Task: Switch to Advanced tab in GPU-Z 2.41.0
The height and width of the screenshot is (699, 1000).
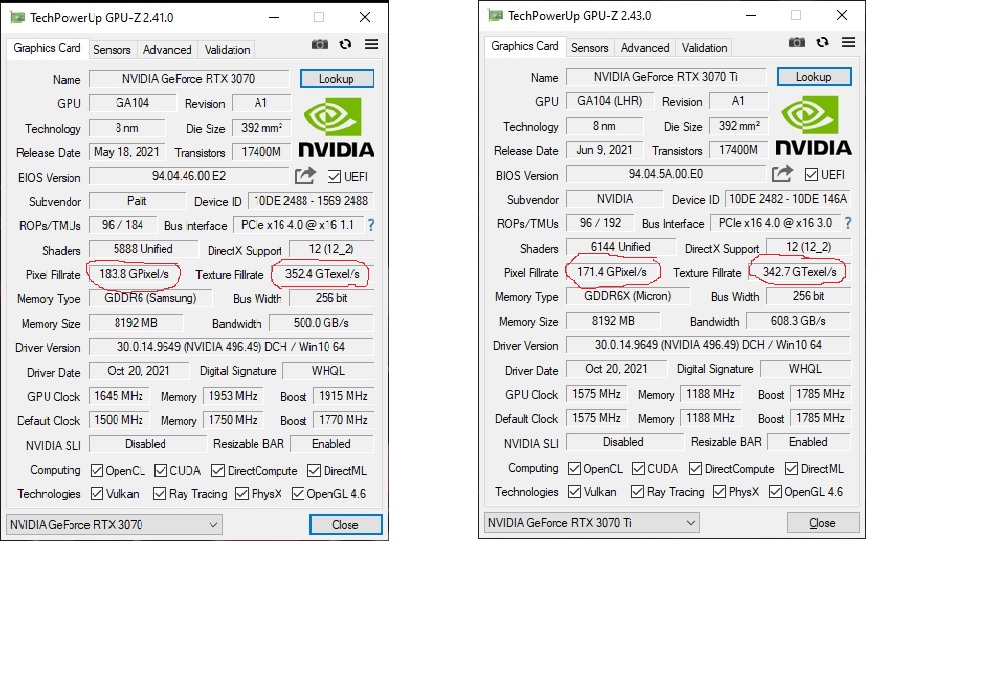Action: point(167,50)
